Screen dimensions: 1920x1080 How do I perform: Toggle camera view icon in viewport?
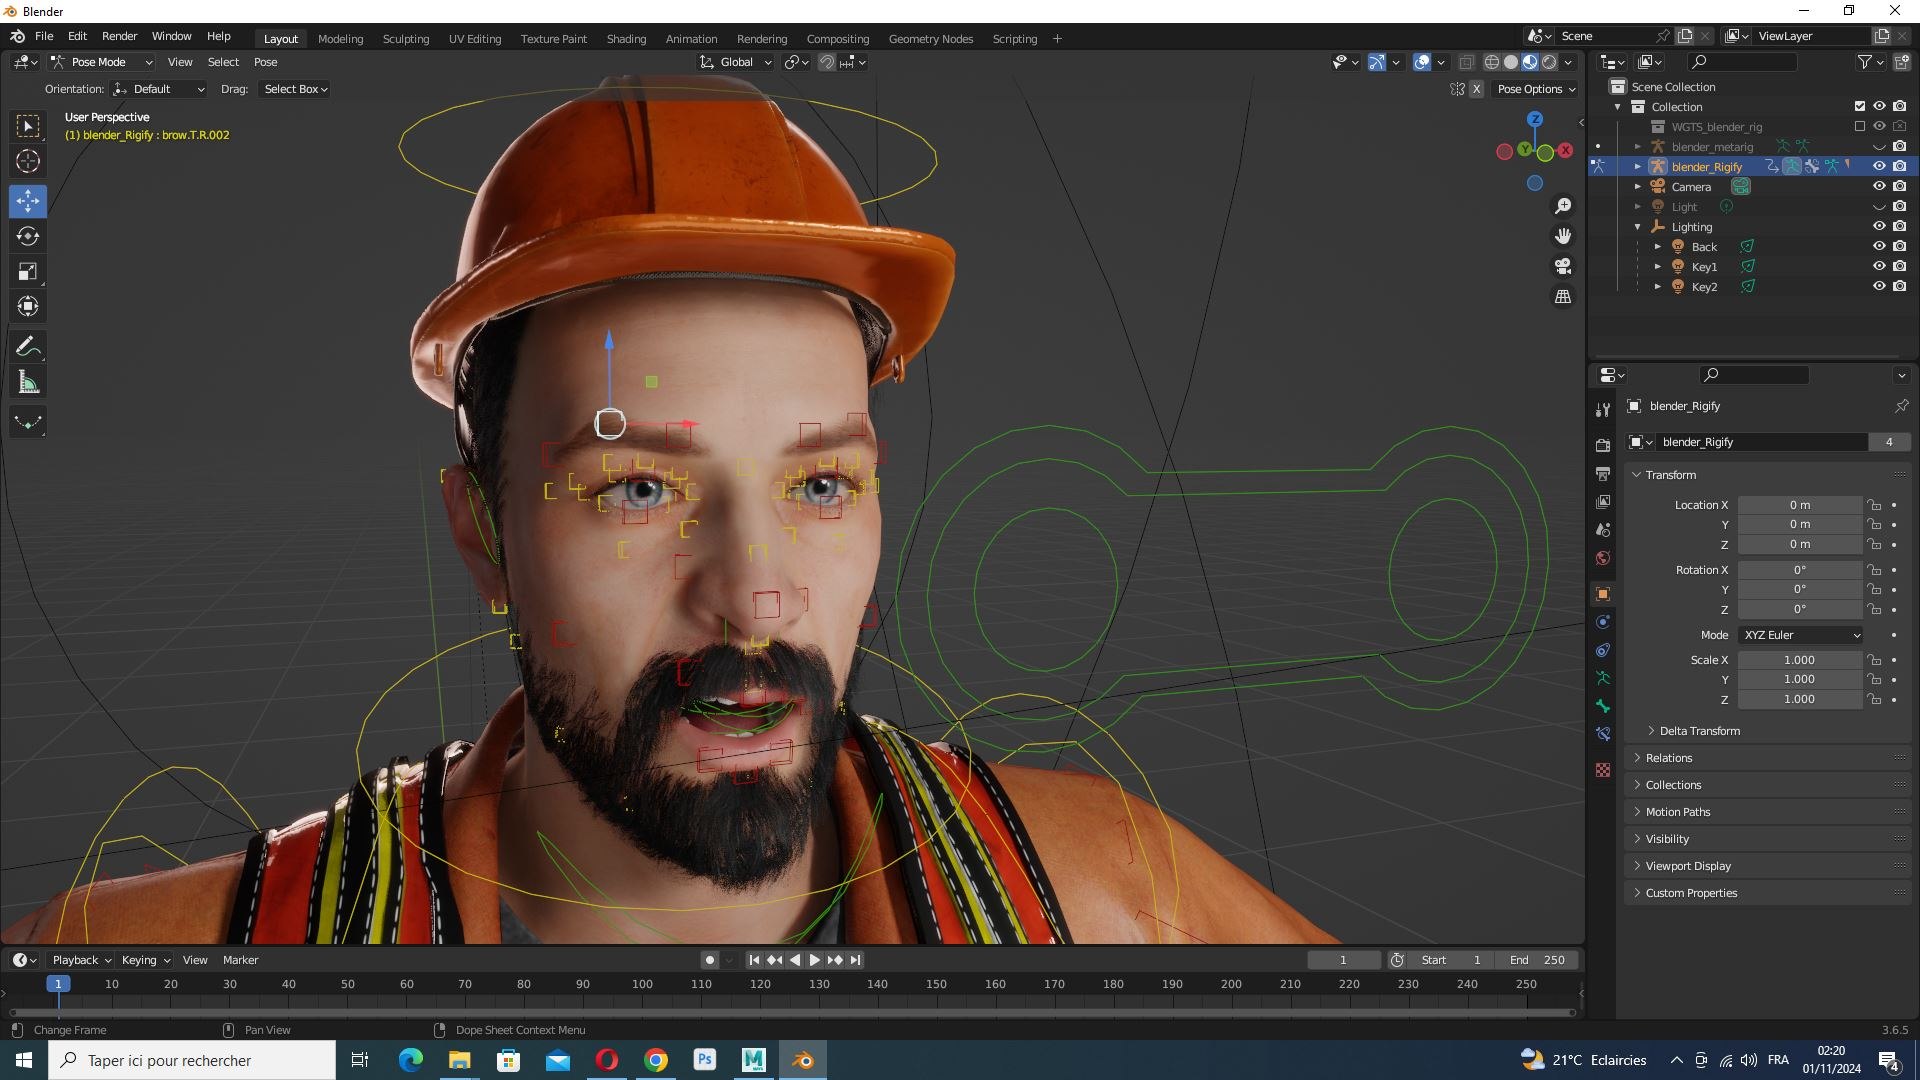pos(1563,266)
